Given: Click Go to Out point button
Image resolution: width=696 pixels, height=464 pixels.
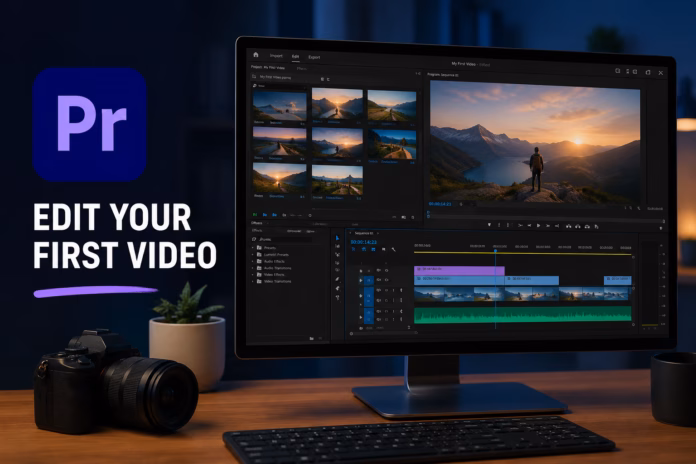Looking at the screenshot, I should tap(557, 226).
